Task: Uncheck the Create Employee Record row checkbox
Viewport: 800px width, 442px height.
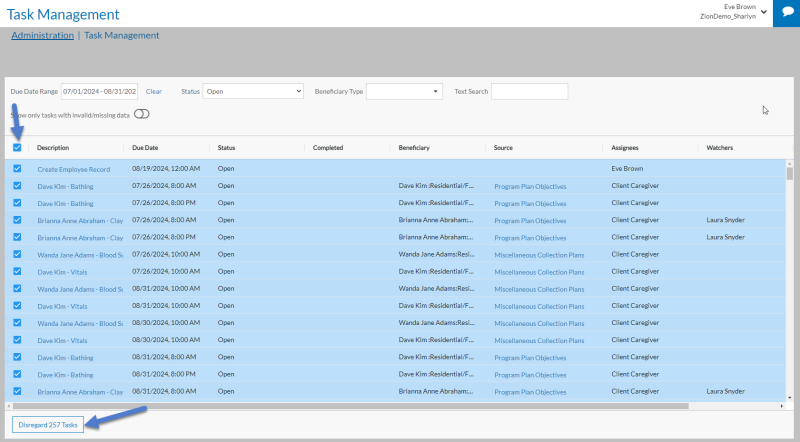Action: coord(17,169)
